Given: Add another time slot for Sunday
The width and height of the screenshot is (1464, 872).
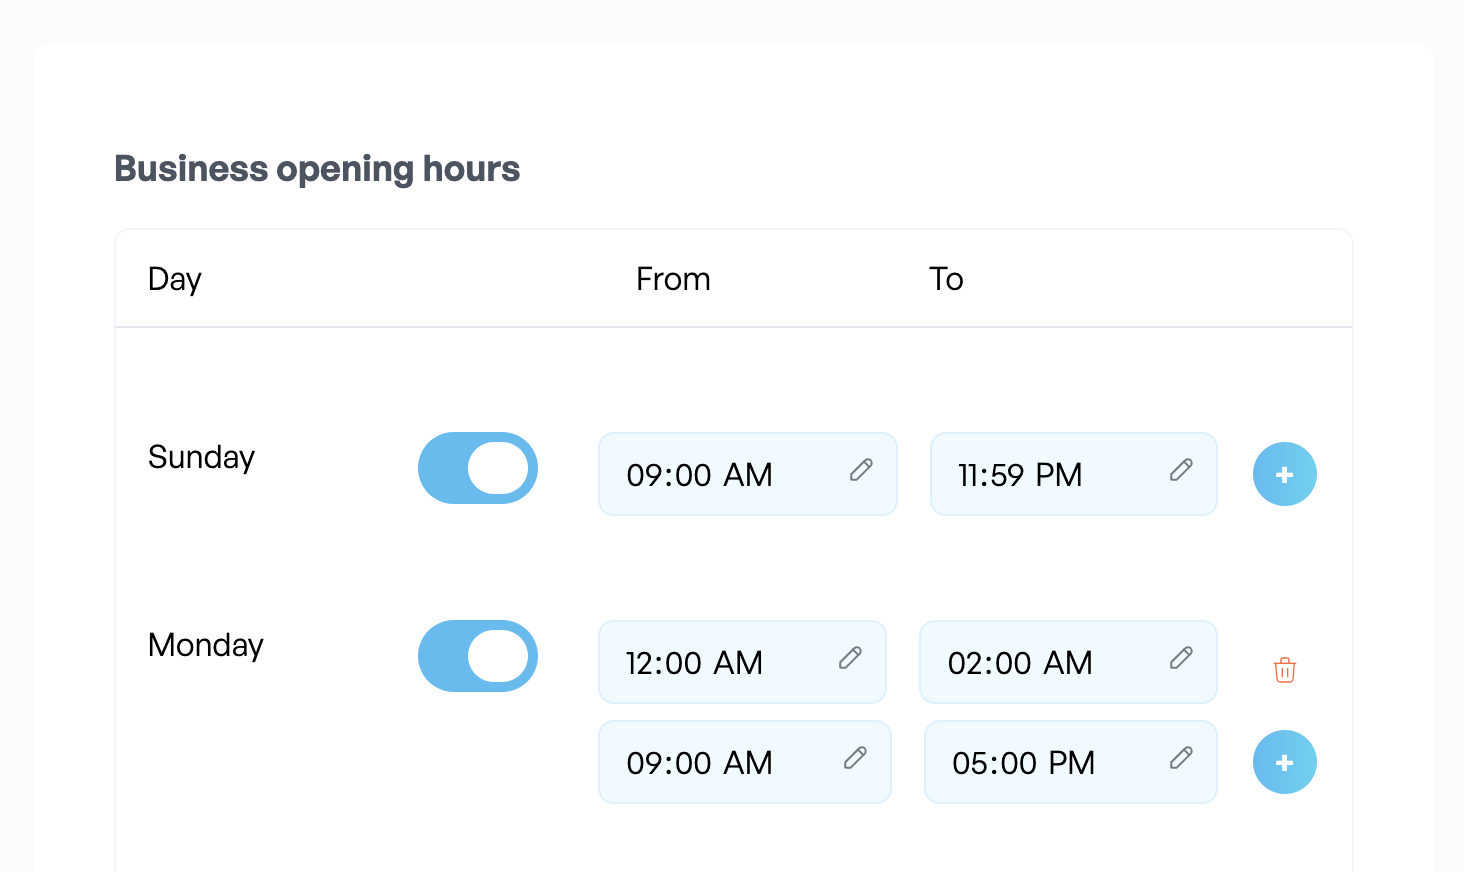Looking at the screenshot, I should [1285, 474].
